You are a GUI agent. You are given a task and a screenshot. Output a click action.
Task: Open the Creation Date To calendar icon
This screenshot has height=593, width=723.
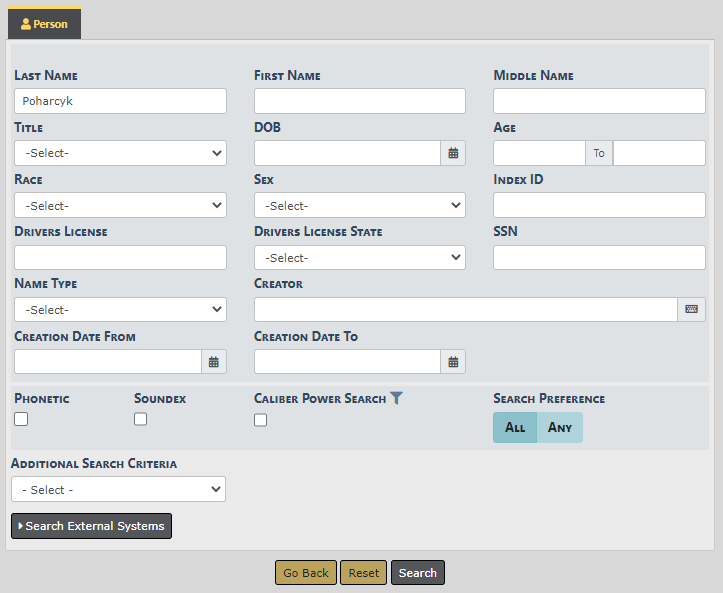point(453,362)
